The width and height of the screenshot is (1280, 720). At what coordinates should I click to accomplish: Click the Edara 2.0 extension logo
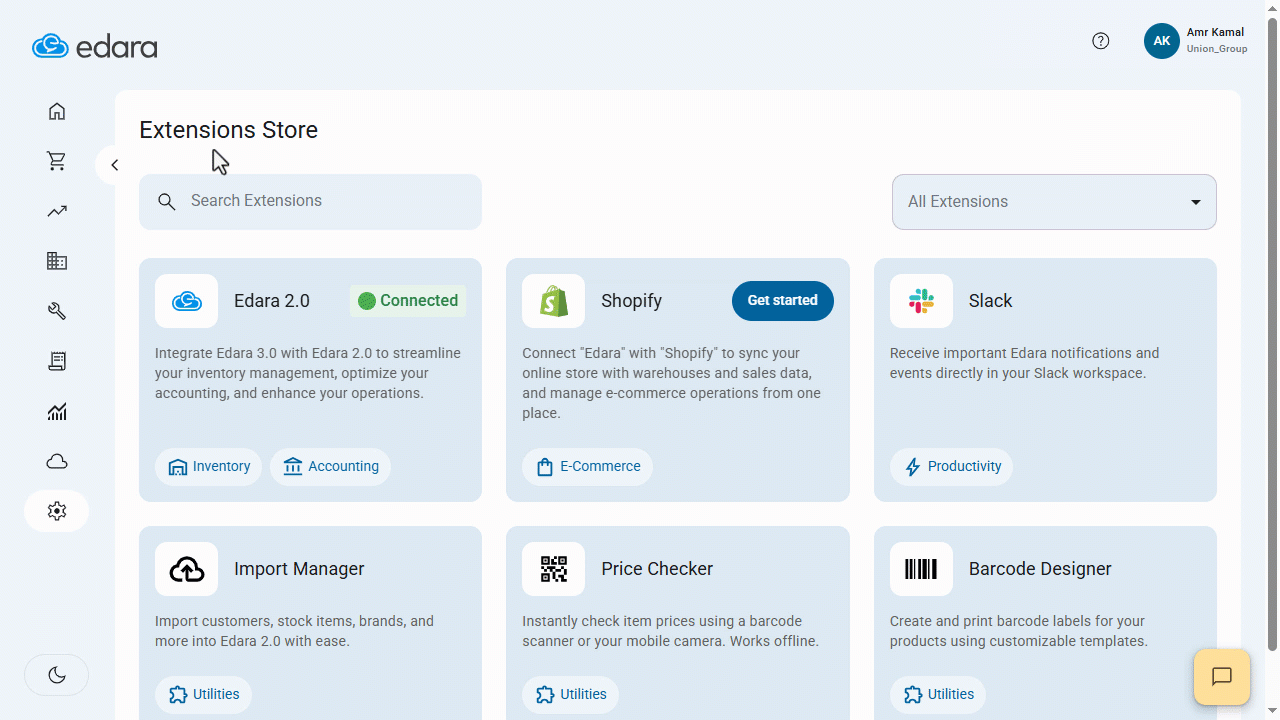click(186, 301)
